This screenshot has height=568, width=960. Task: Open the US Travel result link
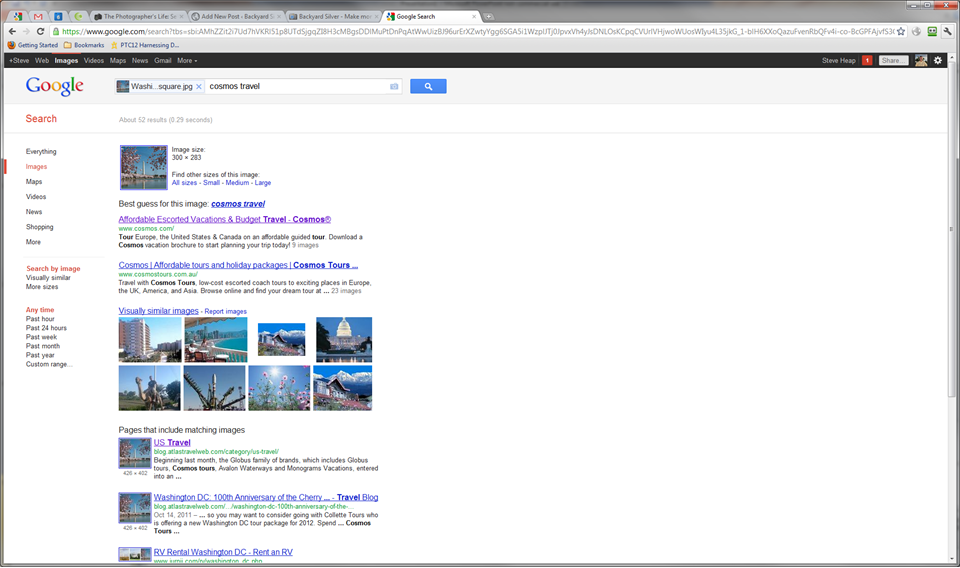[172, 443]
